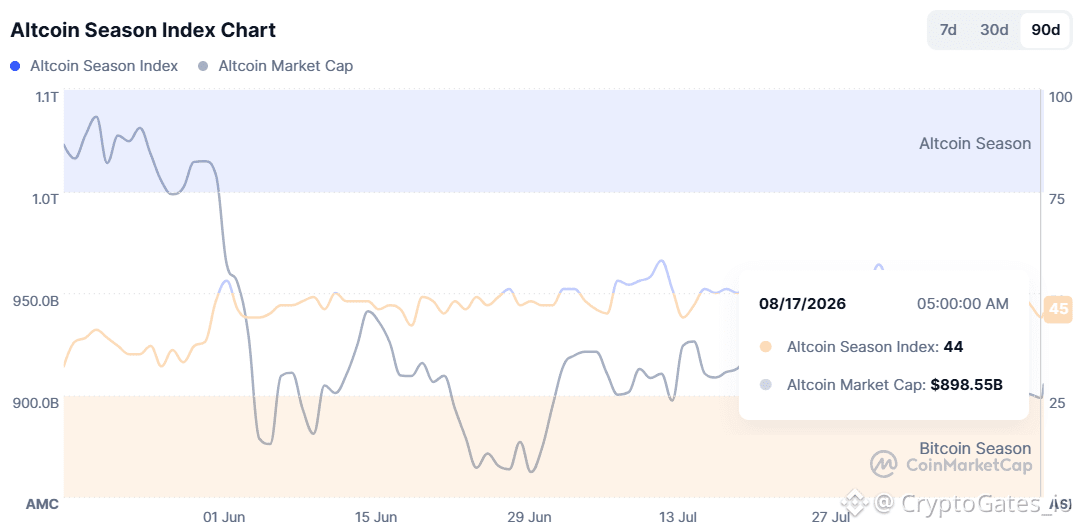
Task: Click the CoinMarketCap logo icon
Action: tap(883, 465)
